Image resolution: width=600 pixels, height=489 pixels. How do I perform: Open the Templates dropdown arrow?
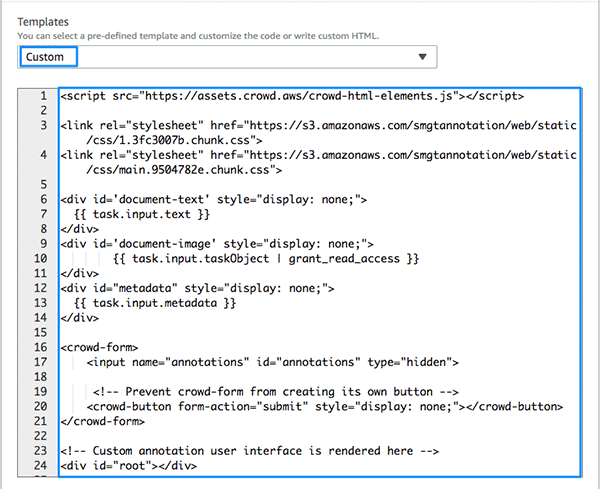pos(422,57)
